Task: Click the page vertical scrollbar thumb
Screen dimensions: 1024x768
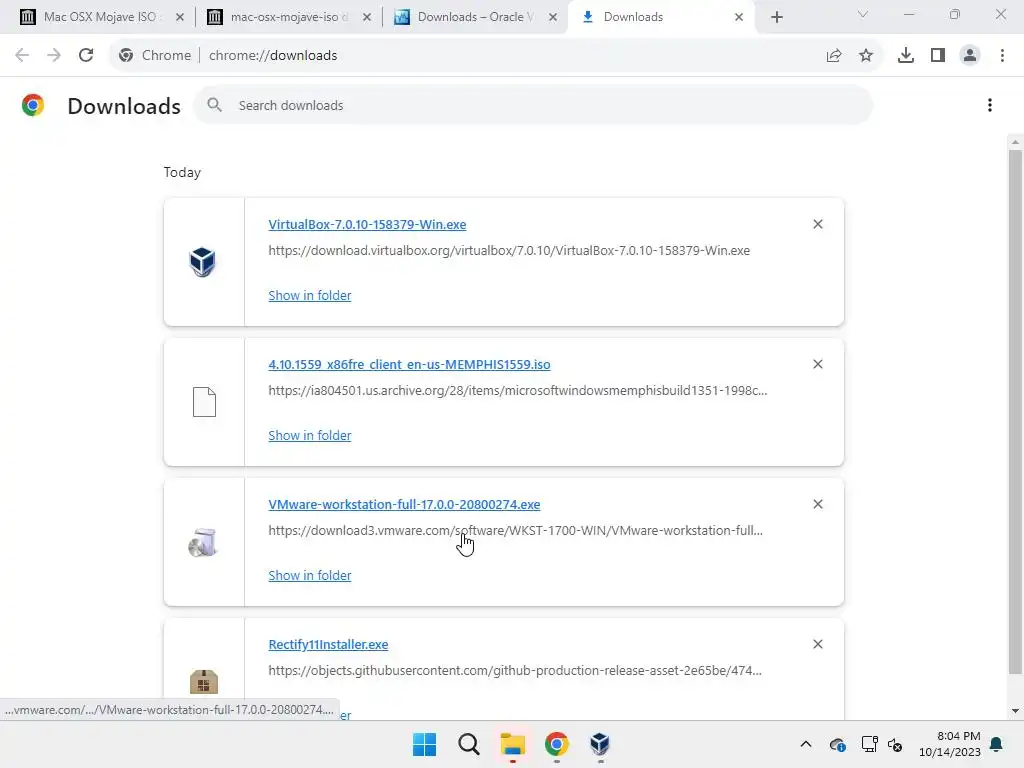Action: coord(1015,411)
